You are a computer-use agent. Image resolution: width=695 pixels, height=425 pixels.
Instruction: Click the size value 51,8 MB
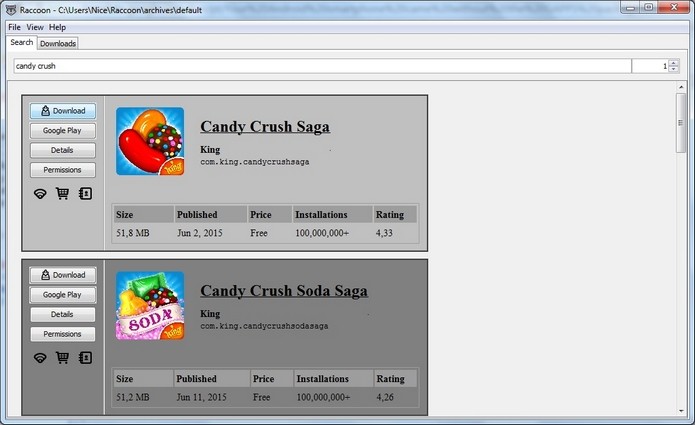pos(133,233)
